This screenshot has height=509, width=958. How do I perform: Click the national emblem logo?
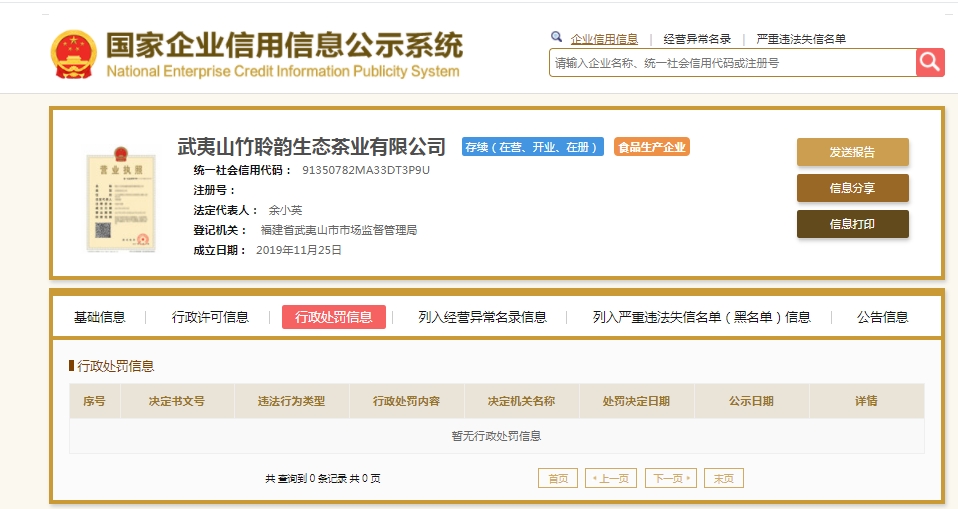(73, 55)
